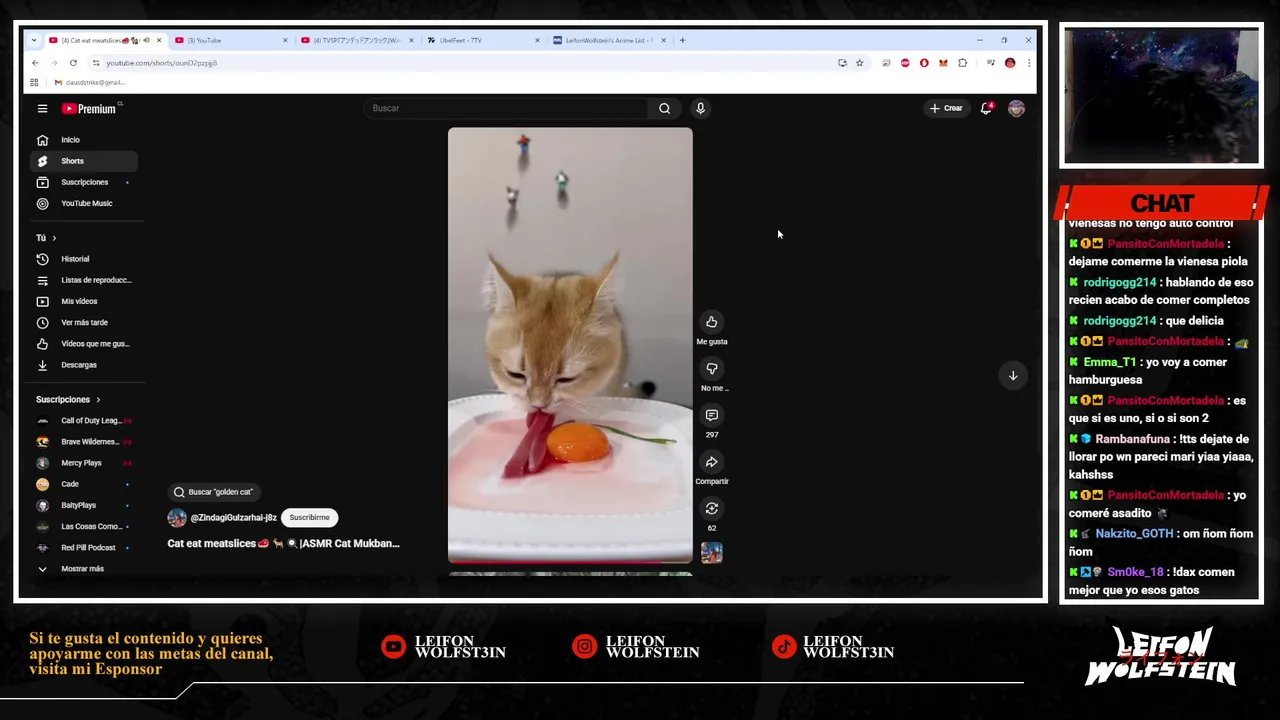Open a new Chrome tab
Screen dimensions: 1280x720
(x=682, y=40)
